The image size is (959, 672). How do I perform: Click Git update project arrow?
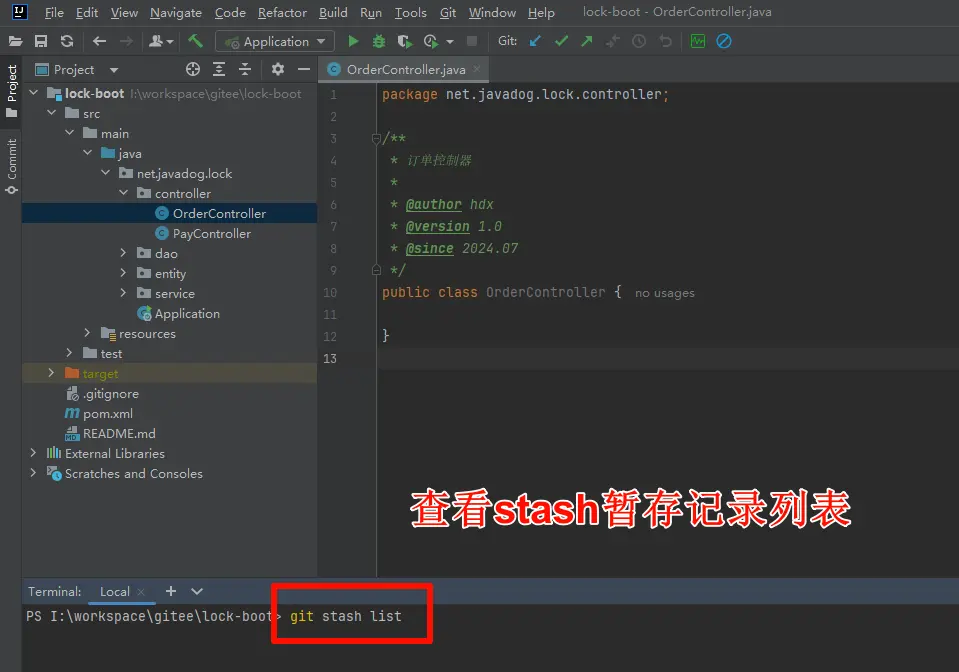click(x=535, y=41)
